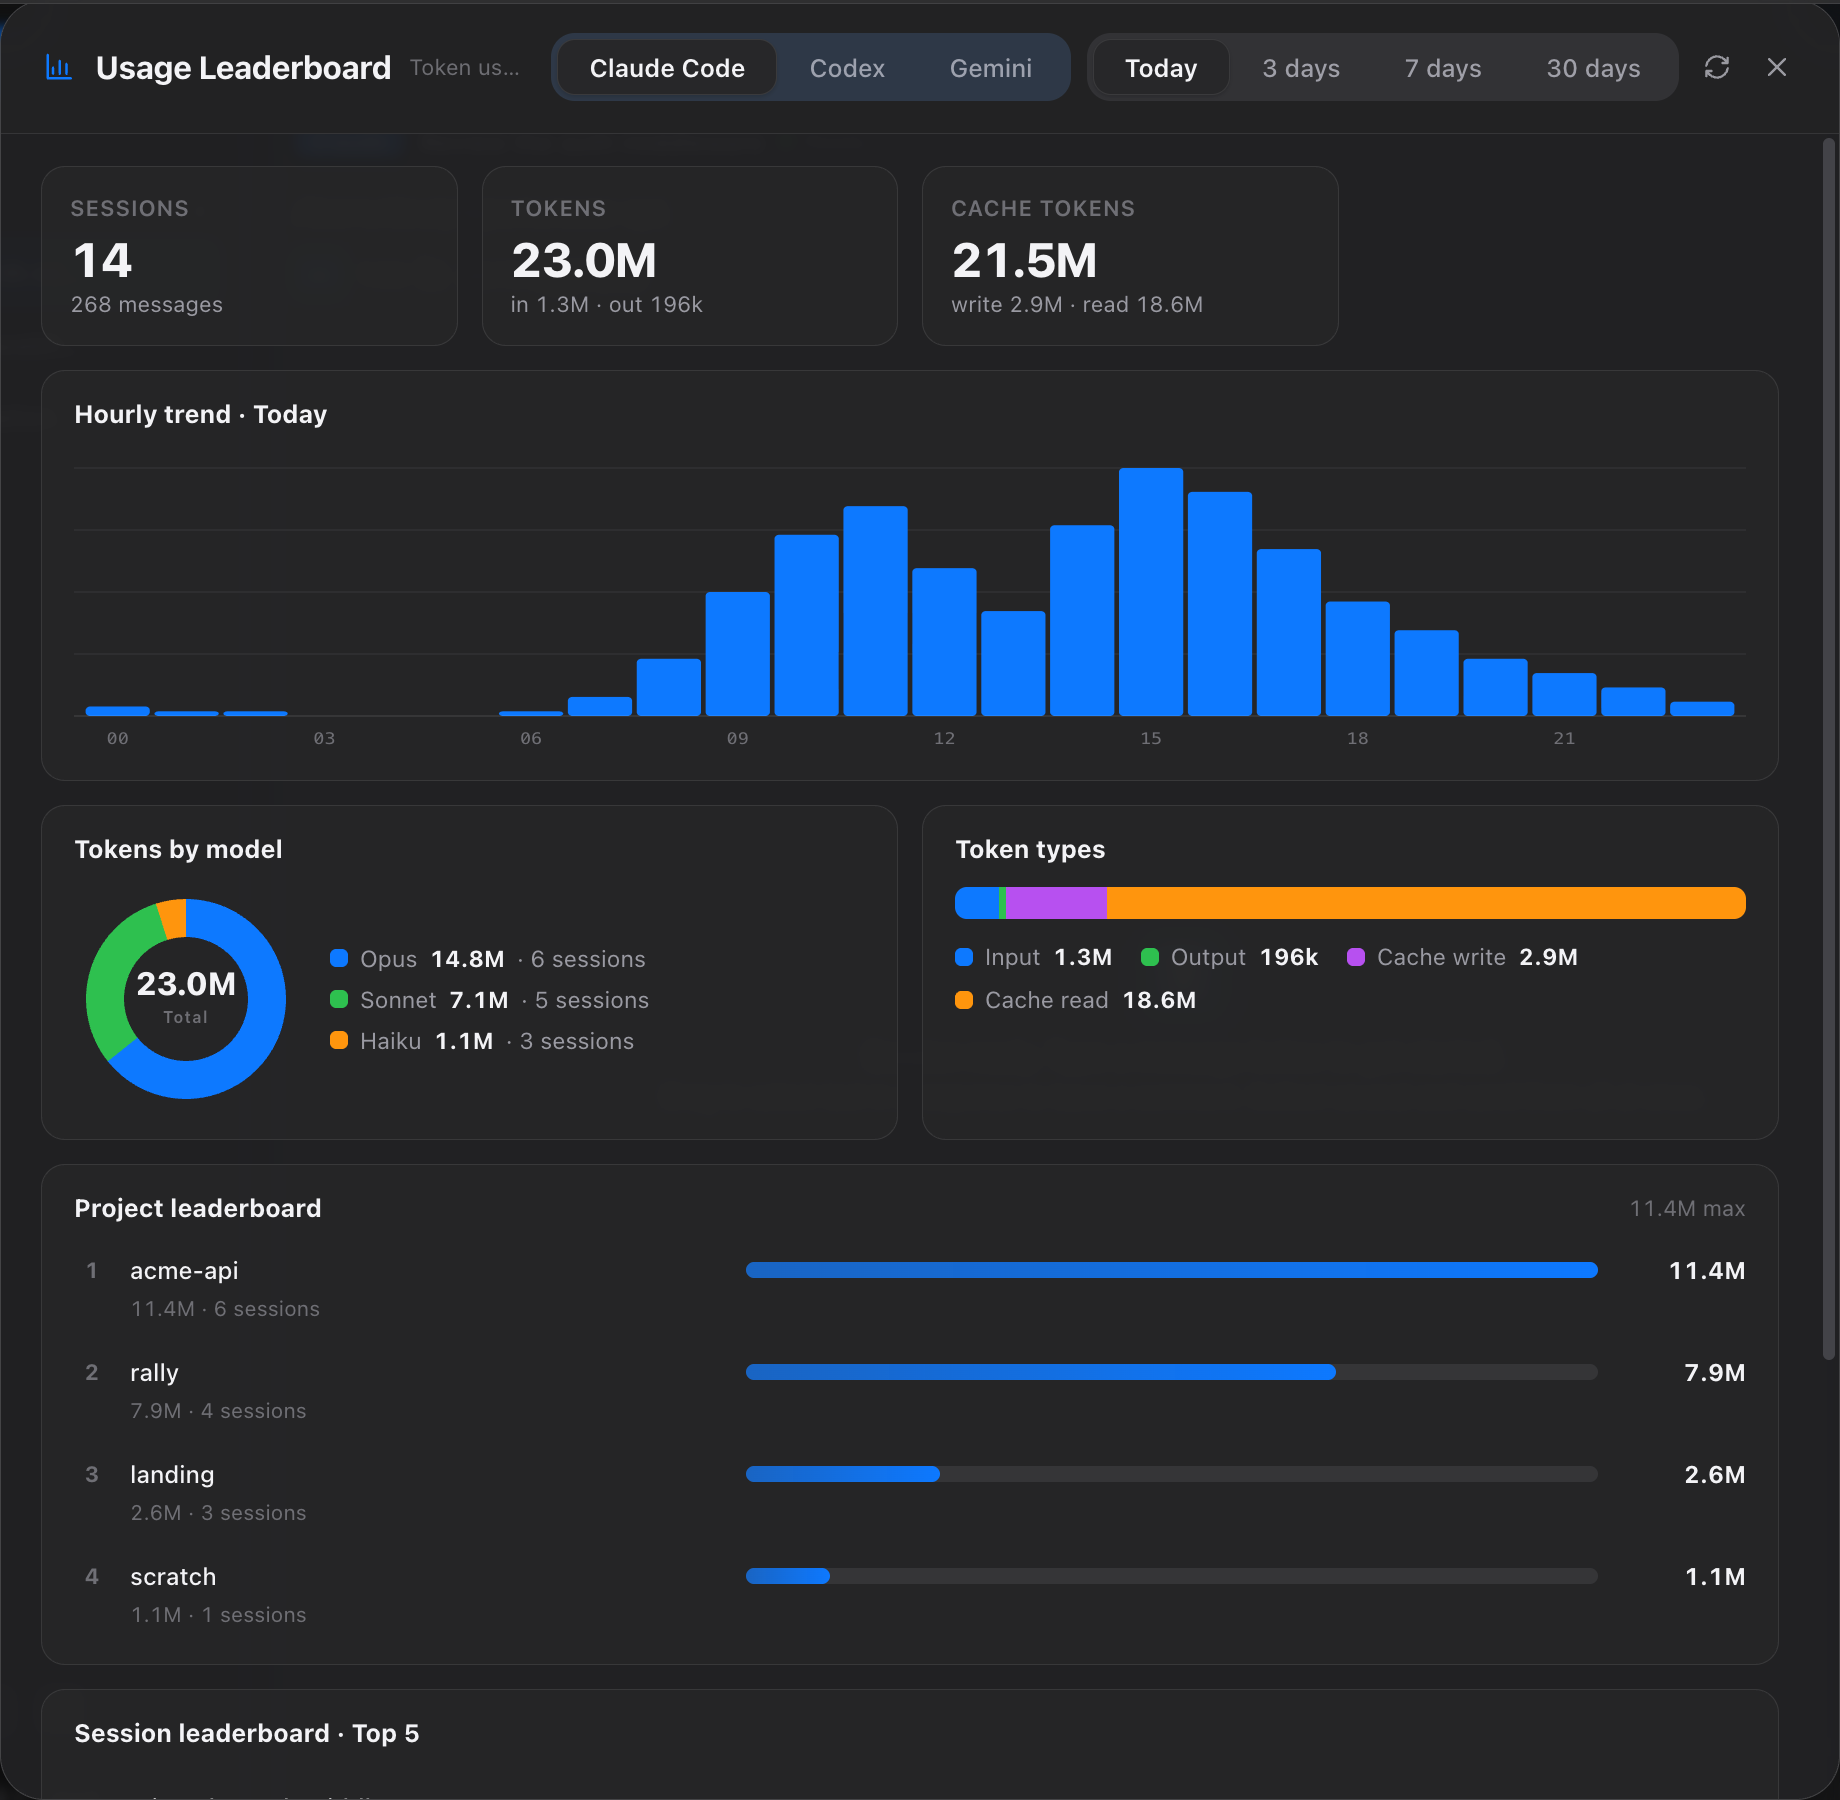Click the '268 messages' text
The height and width of the screenshot is (1800, 1840).
click(x=147, y=305)
